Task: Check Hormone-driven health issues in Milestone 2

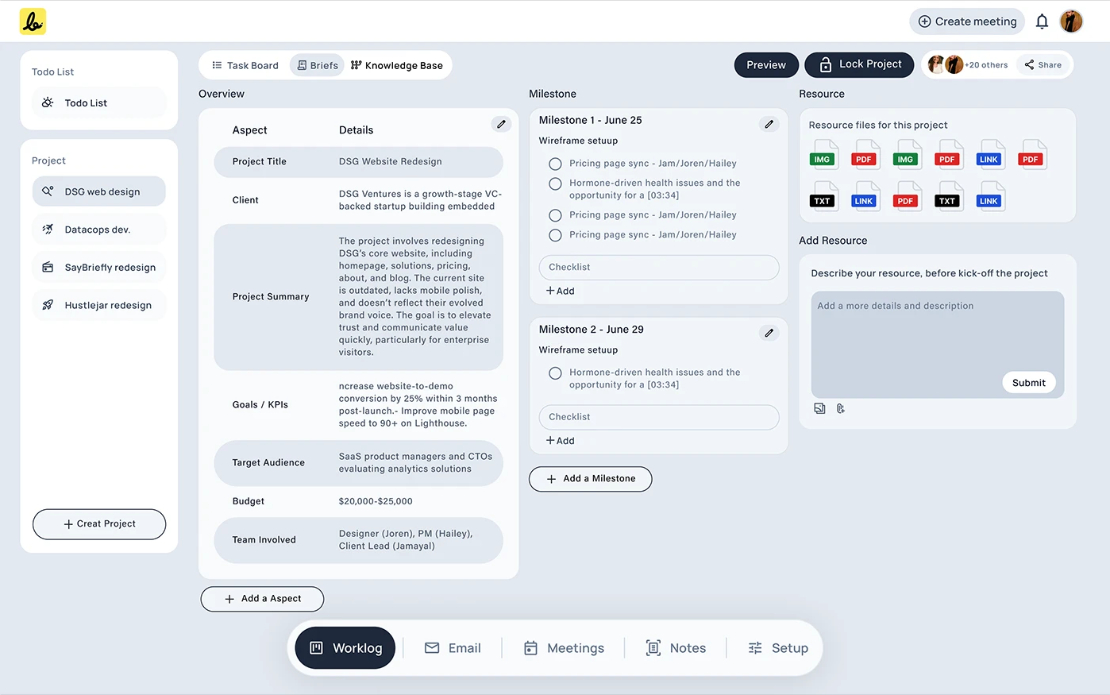Action: pyautogui.click(x=555, y=373)
